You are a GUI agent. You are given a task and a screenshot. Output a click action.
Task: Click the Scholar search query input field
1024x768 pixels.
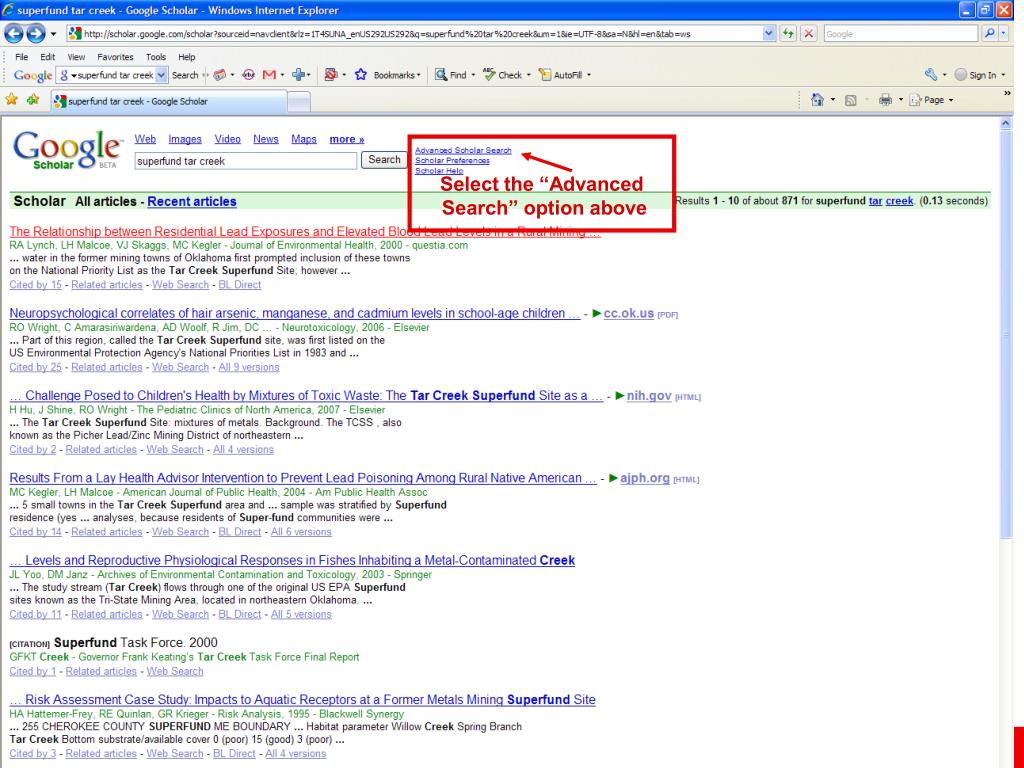click(x=246, y=161)
